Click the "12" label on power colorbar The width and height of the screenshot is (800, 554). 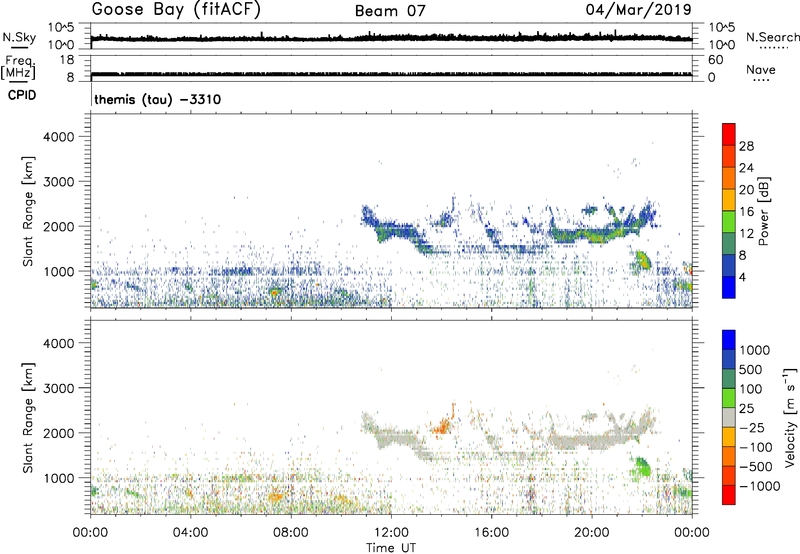click(746, 234)
